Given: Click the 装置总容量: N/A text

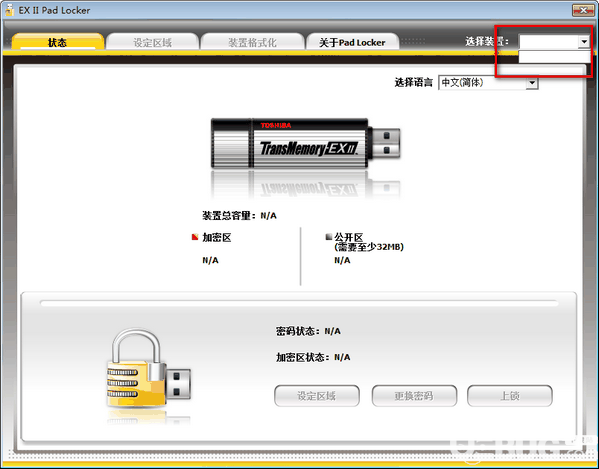Looking at the screenshot, I should click(240, 216).
